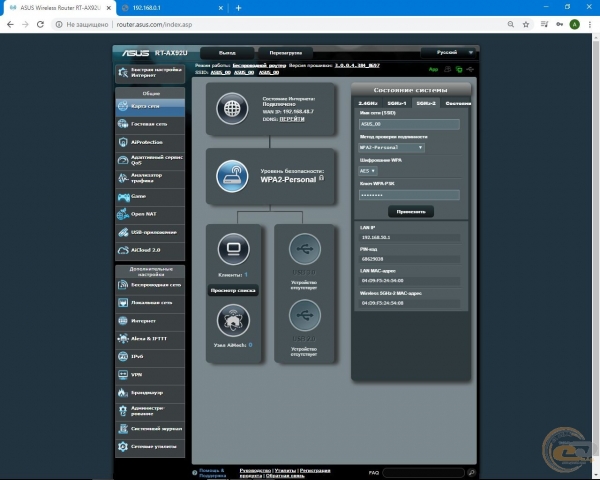600x480 pixels.
Task: Click inside the WPA-PSK key password field
Action: click(409, 195)
